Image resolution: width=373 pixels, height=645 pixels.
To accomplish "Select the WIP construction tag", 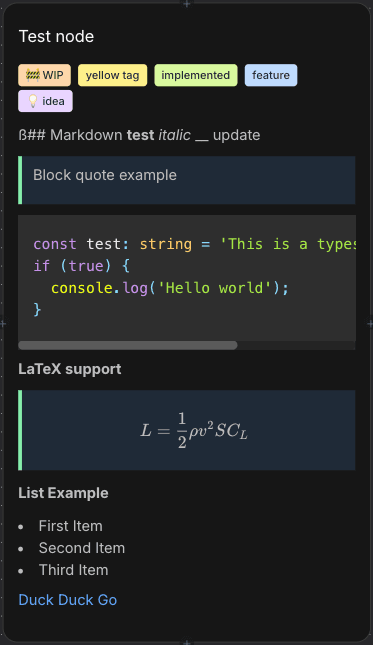I will [x=44, y=75].
